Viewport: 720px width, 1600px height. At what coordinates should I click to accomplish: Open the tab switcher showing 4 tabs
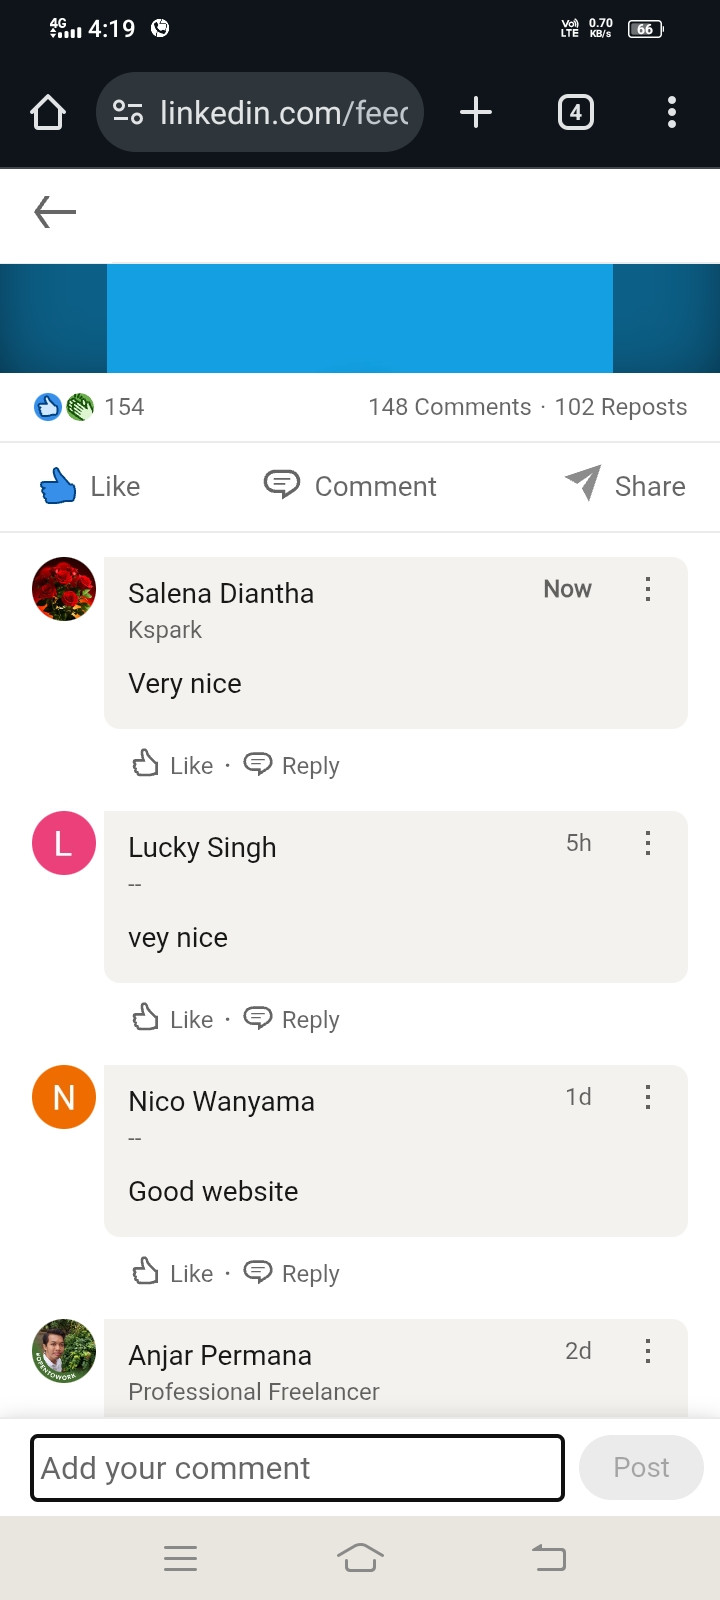pyautogui.click(x=575, y=112)
